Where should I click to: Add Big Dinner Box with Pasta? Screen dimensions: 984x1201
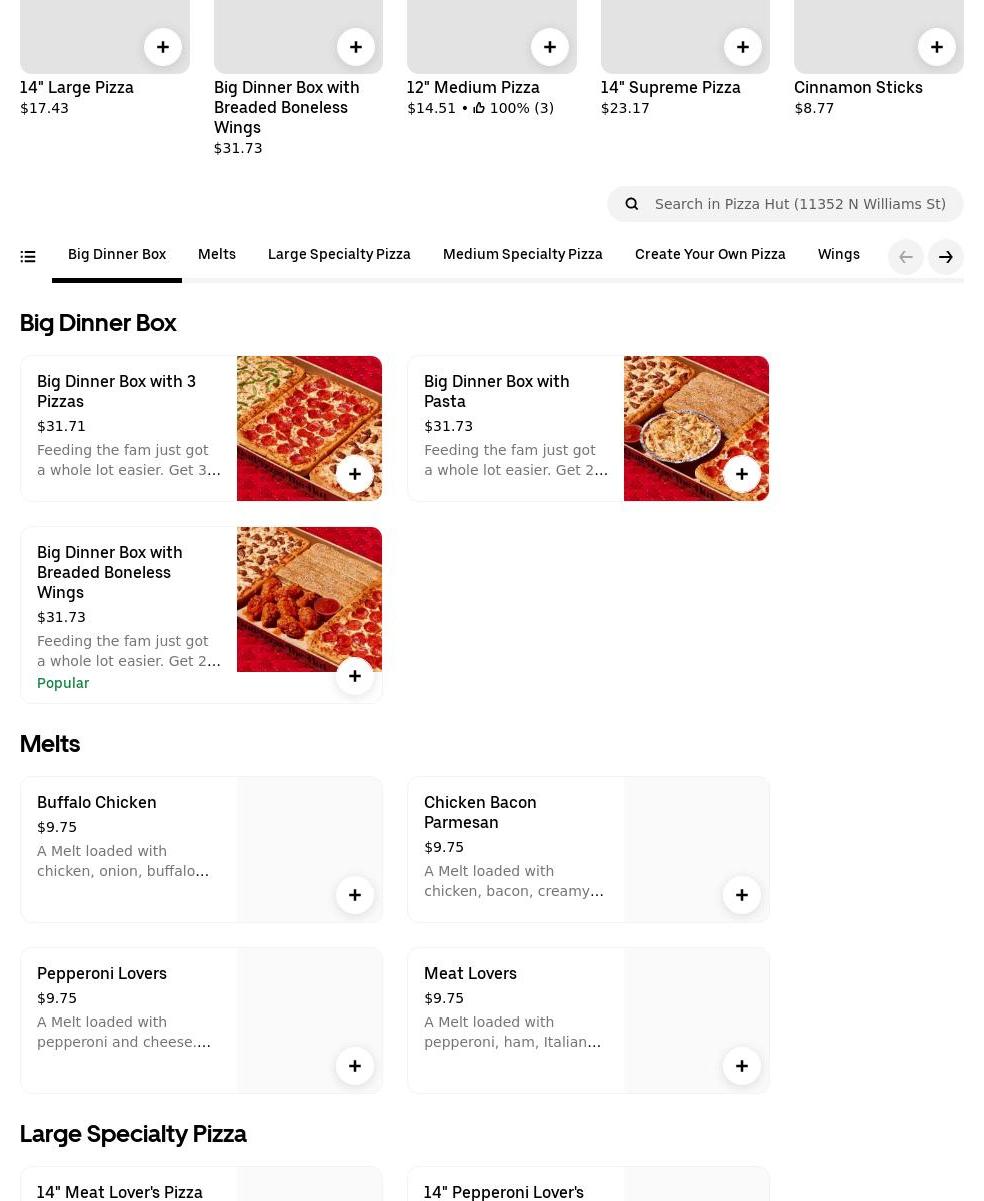pyautogui.click(x=742, y=474)
